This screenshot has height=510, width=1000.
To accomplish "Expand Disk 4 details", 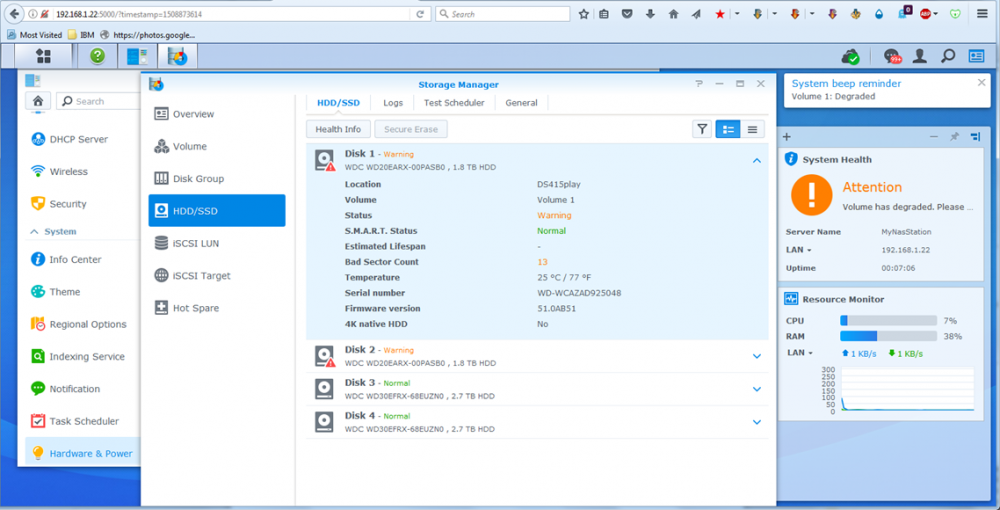I will click(x=757, y=422).
